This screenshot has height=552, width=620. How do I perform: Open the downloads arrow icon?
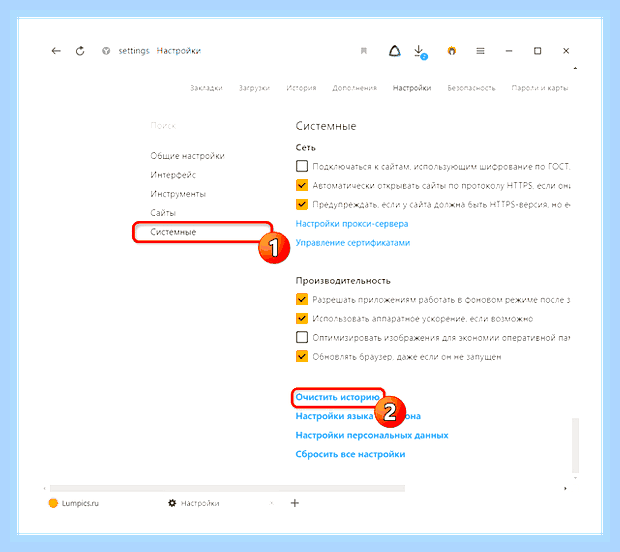point(420,52)
